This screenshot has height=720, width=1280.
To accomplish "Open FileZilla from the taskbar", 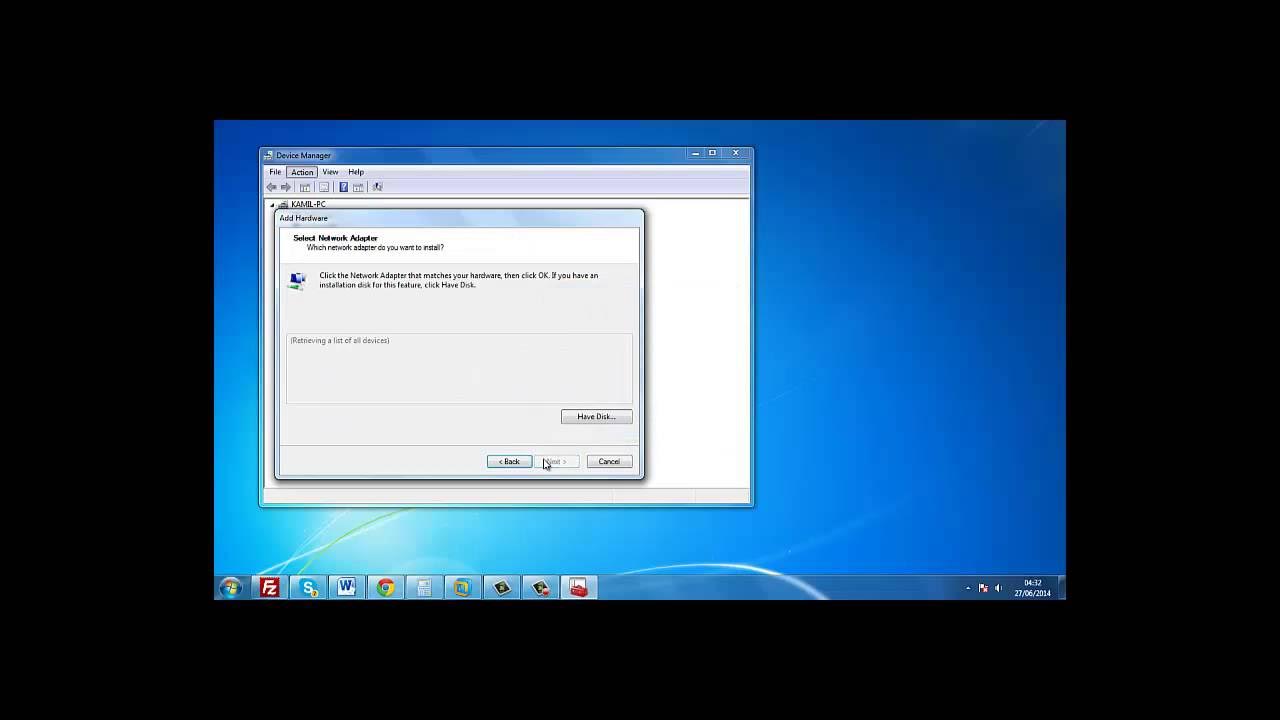I will [x=269, y=587].
